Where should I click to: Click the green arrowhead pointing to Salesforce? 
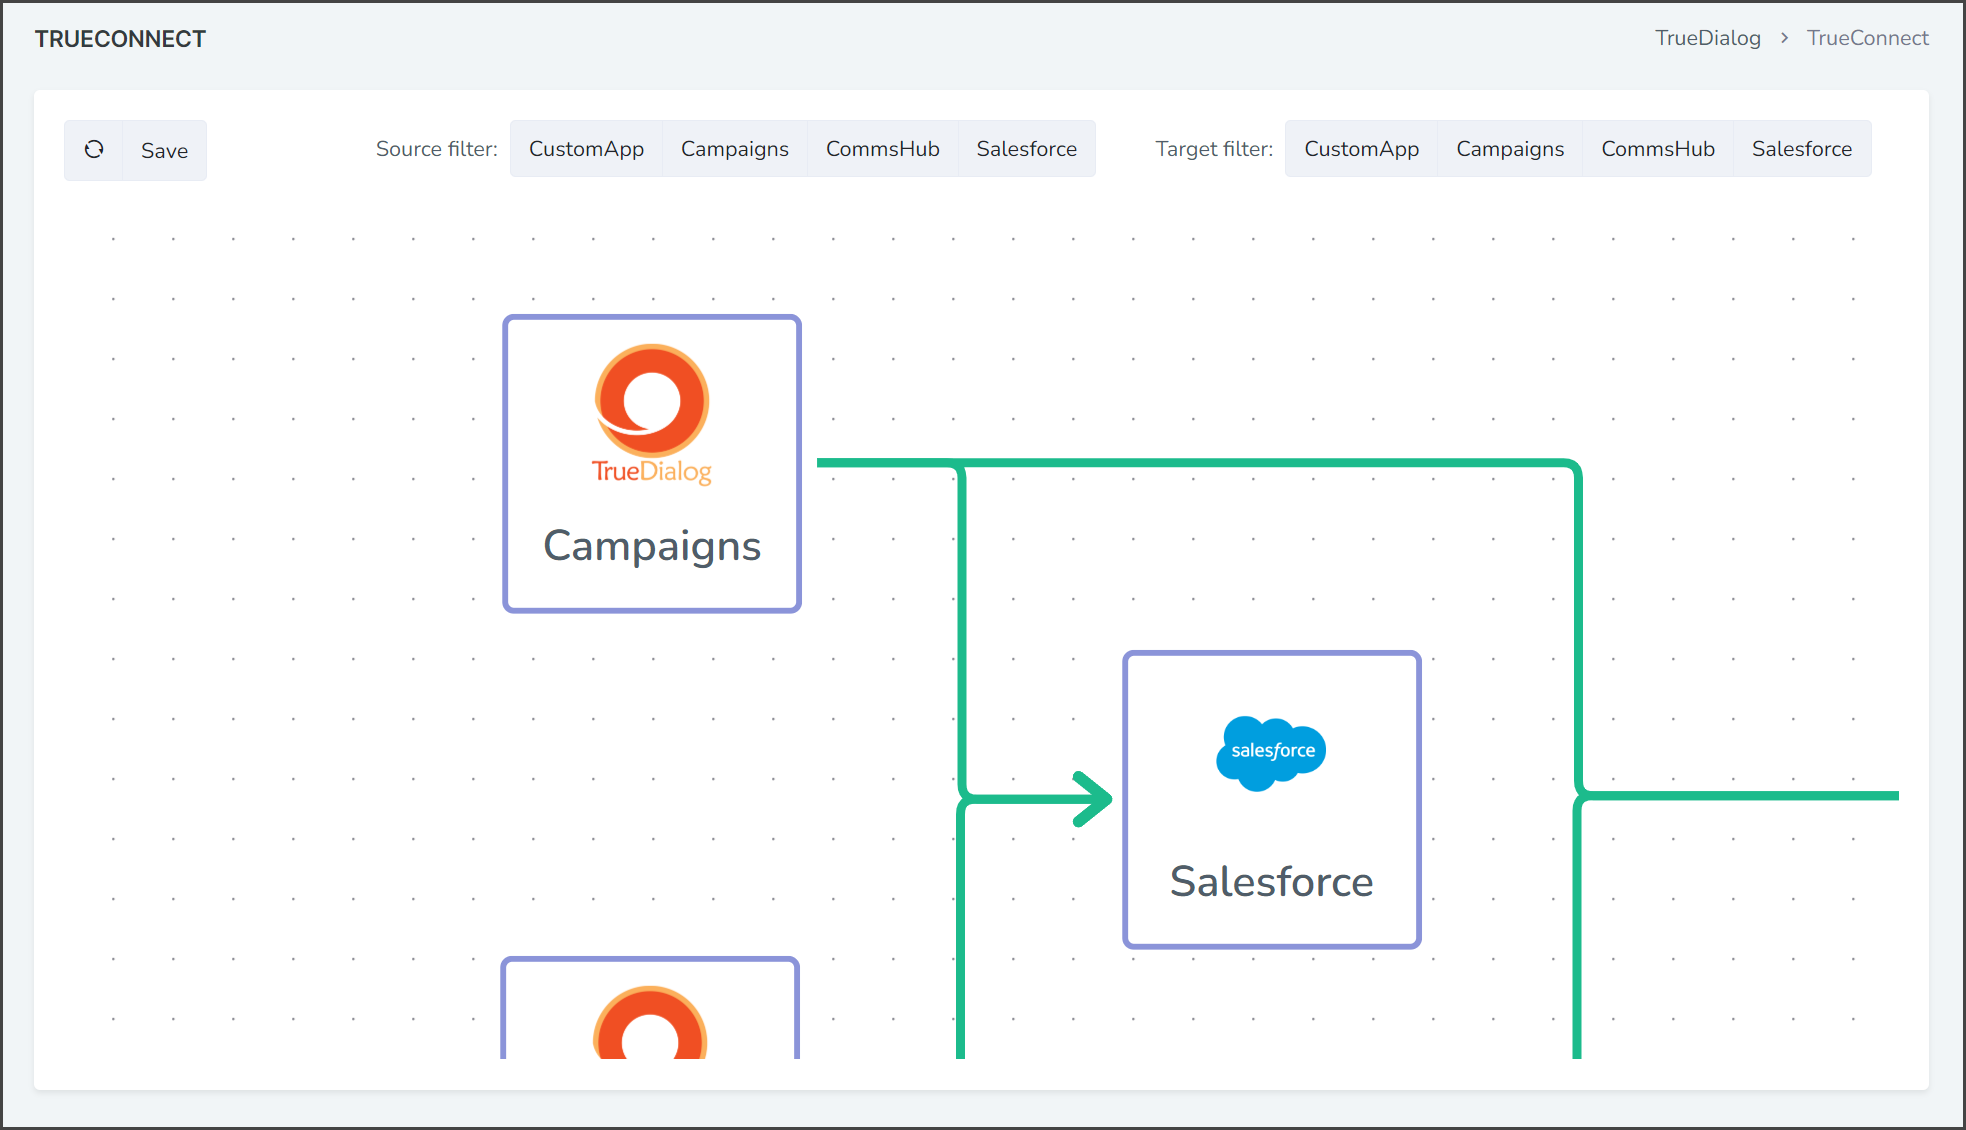point(1092,799)
